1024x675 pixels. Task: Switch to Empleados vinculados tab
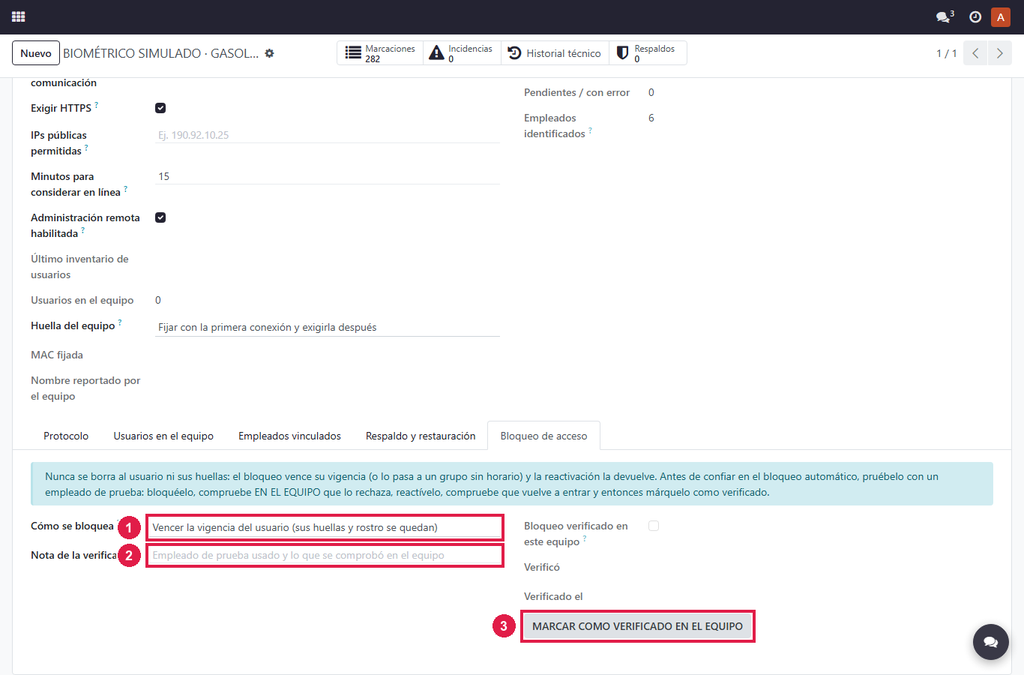coord(289,436)
